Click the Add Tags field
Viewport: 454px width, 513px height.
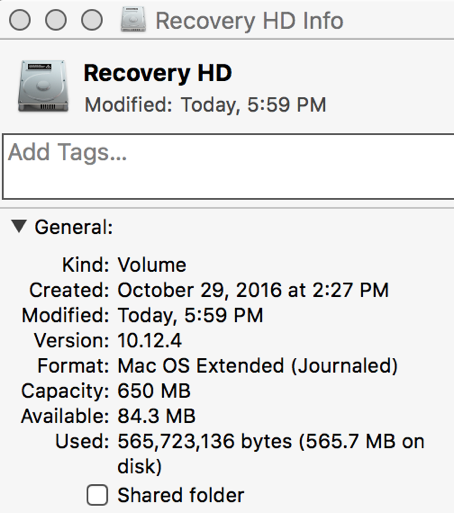coord(228,166)
